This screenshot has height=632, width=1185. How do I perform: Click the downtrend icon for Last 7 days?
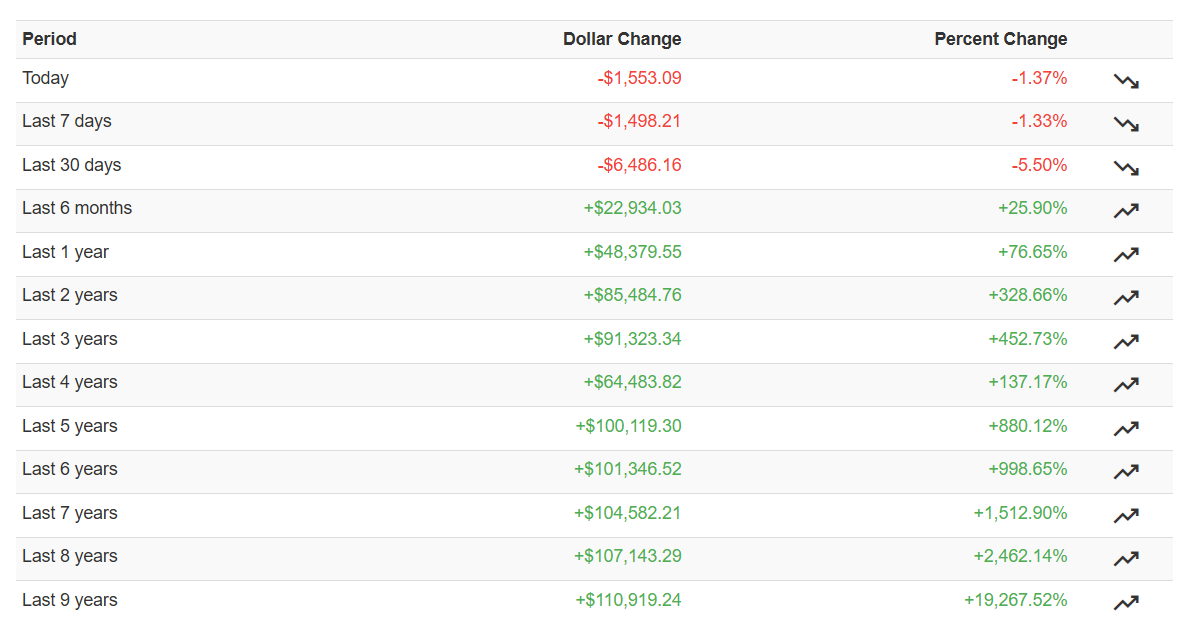click(x=1126, y=124)
